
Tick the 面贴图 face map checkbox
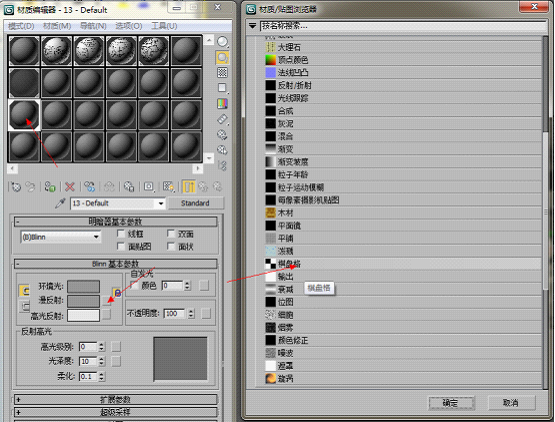[x=121, y=246]
